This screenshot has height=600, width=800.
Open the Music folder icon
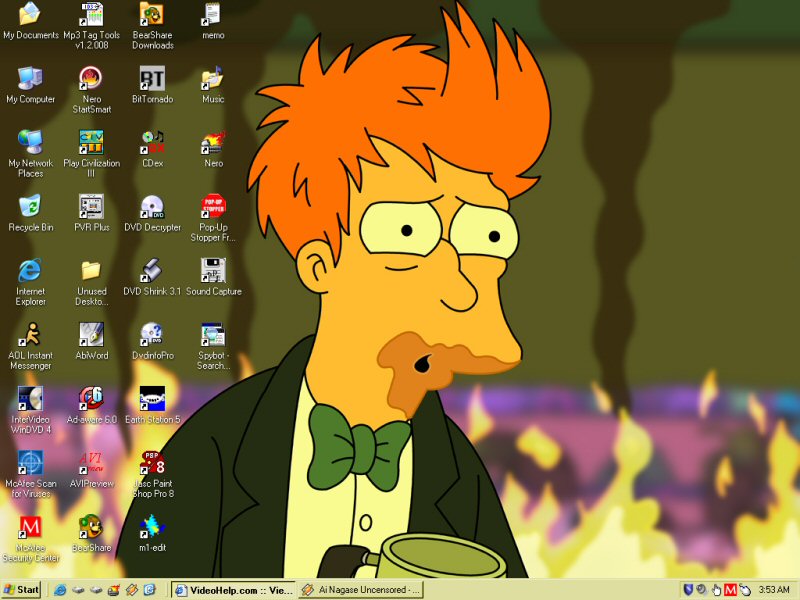point(213,85)
